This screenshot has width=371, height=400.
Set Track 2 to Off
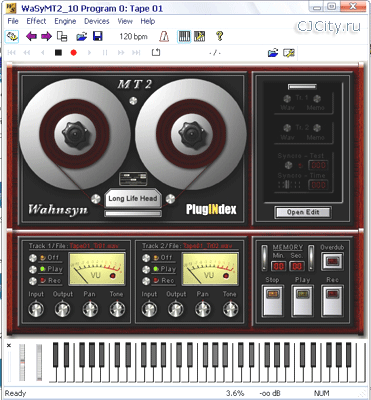tap(146, 258)
